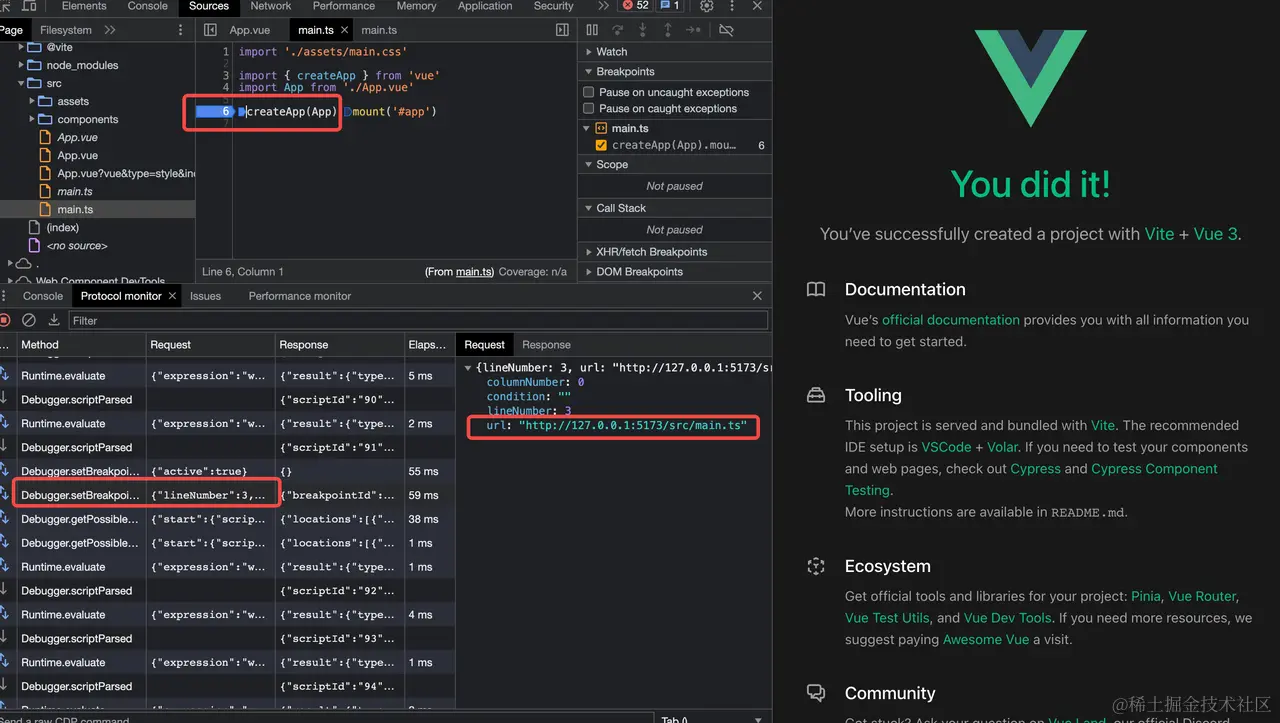
Task: Save Protocol monitor log download icon
Action: click(54, 320)
